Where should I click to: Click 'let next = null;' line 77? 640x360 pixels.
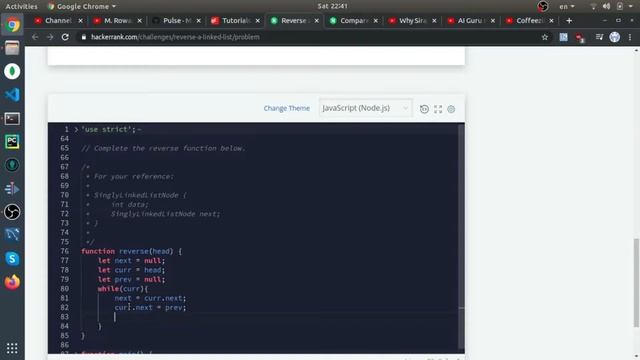click(131, 260)
